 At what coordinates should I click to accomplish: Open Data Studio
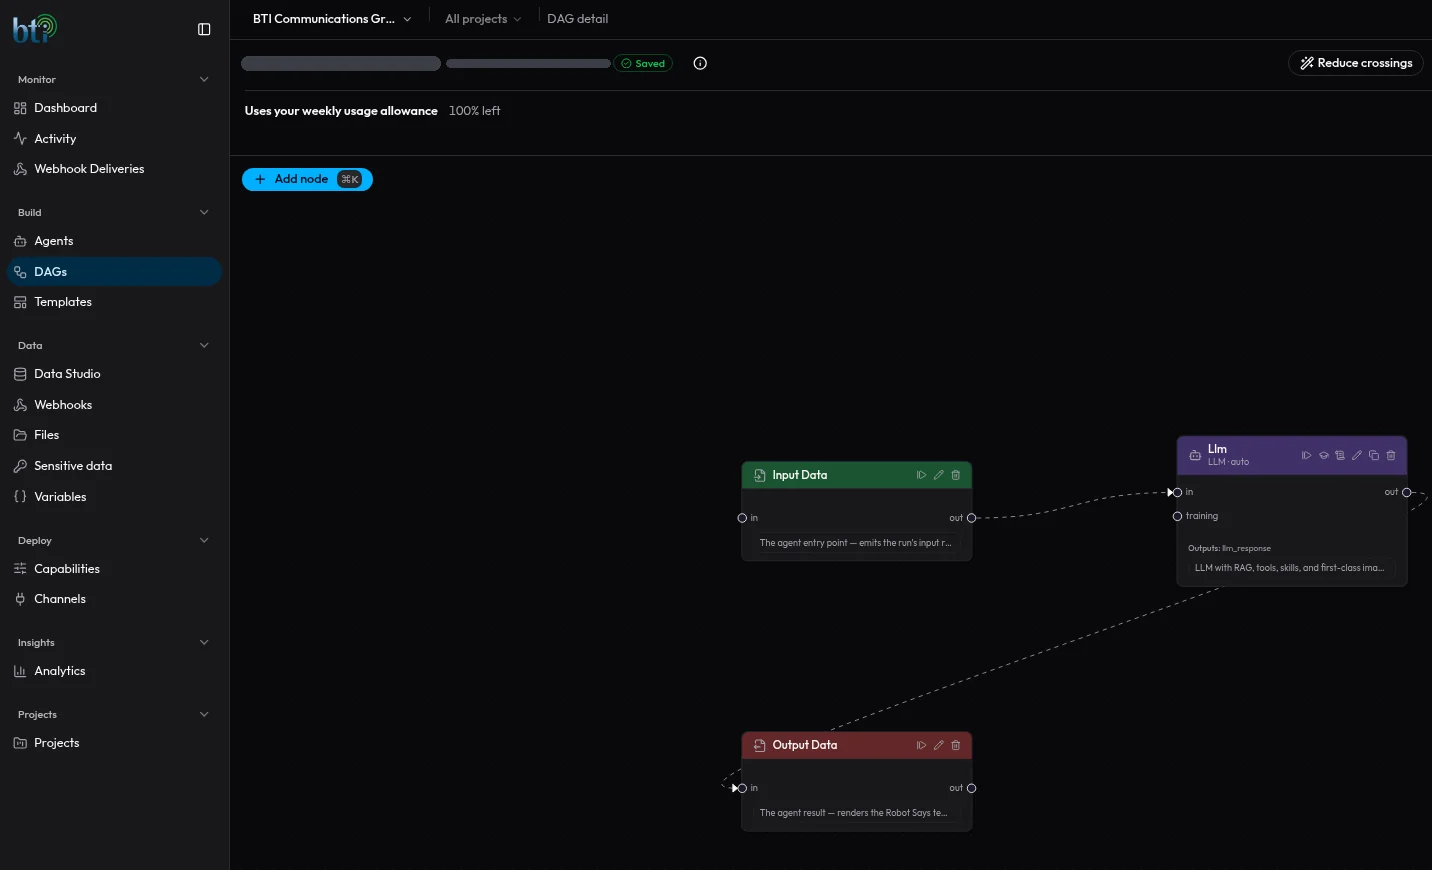coord(114,374)
